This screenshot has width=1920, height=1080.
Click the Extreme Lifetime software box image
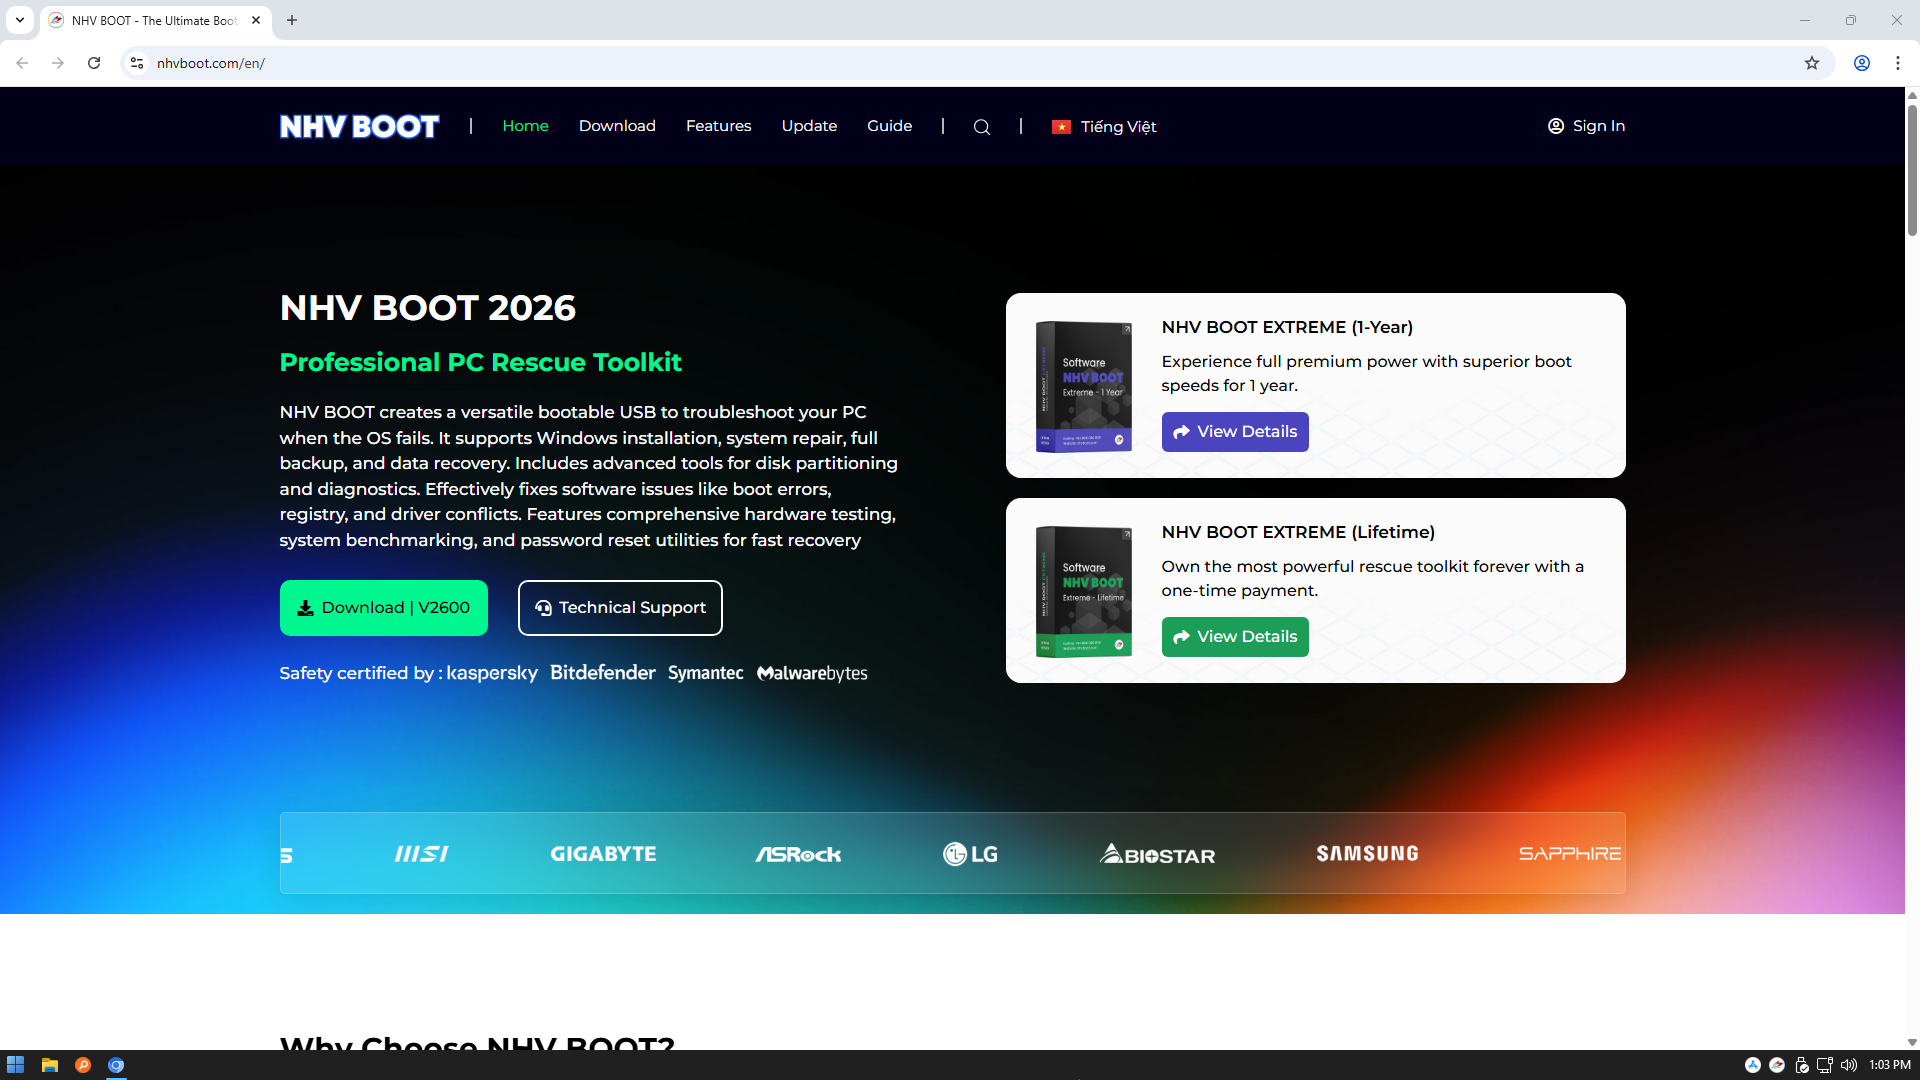coord(1084,591)
